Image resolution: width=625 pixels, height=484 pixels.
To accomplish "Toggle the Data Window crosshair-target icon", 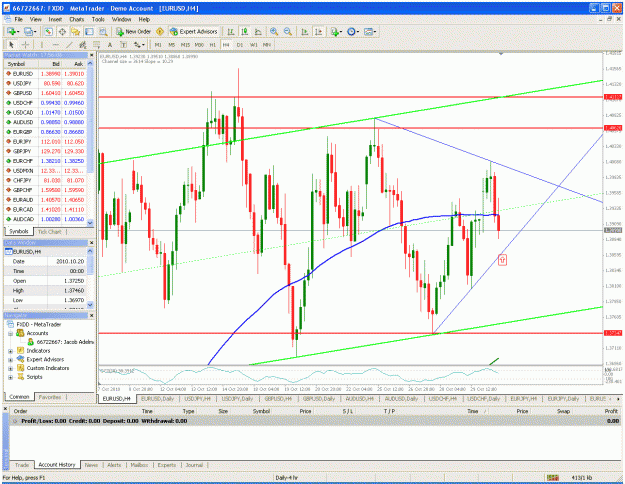I will (x=62, y=31).
